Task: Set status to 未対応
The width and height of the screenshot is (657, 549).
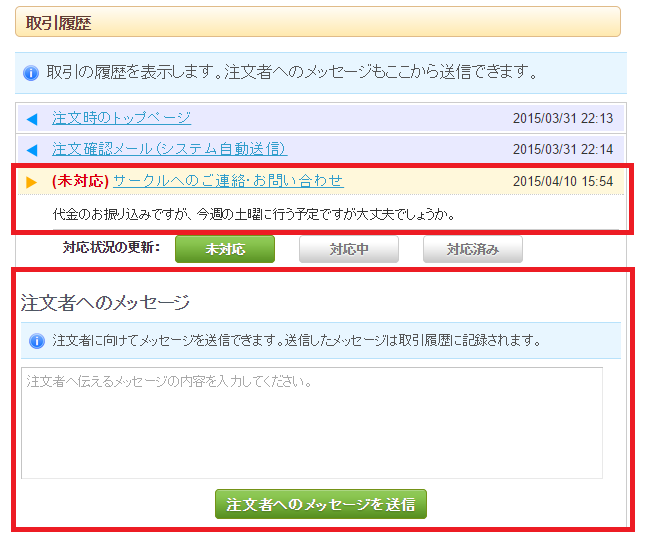Action: click(224, 249)
